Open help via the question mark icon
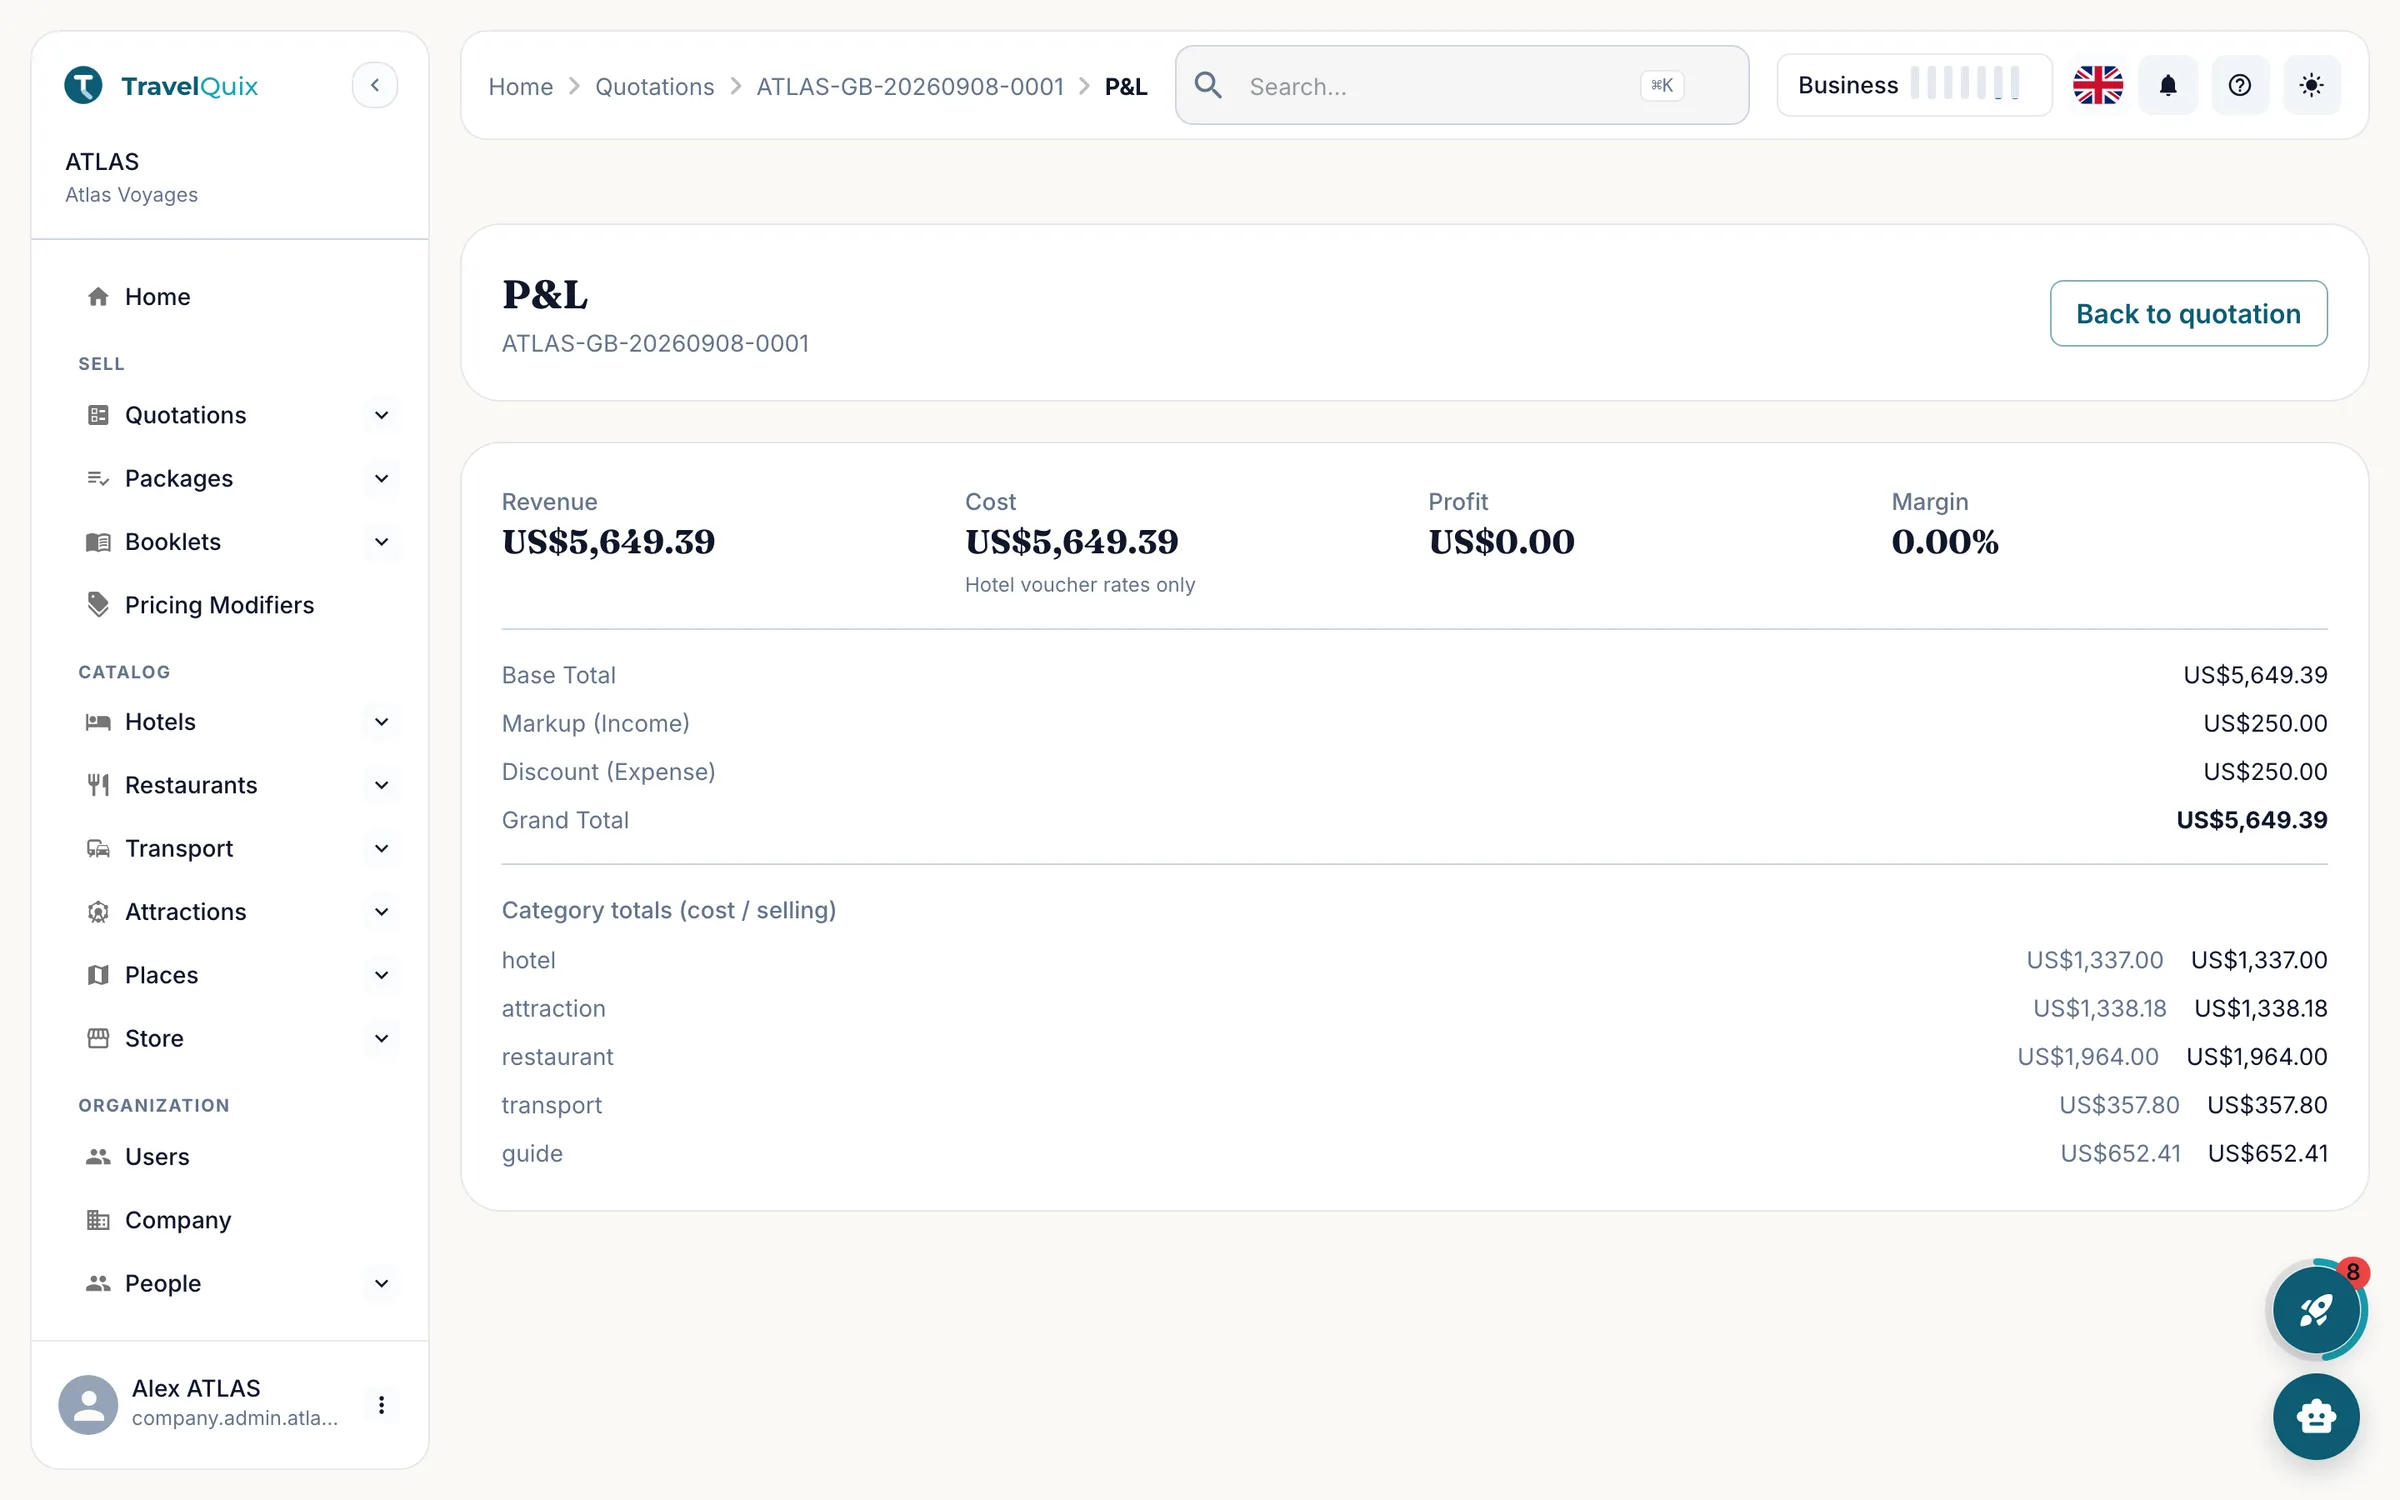The height and width of the screenshot is (1500, 2400). 2240,85
